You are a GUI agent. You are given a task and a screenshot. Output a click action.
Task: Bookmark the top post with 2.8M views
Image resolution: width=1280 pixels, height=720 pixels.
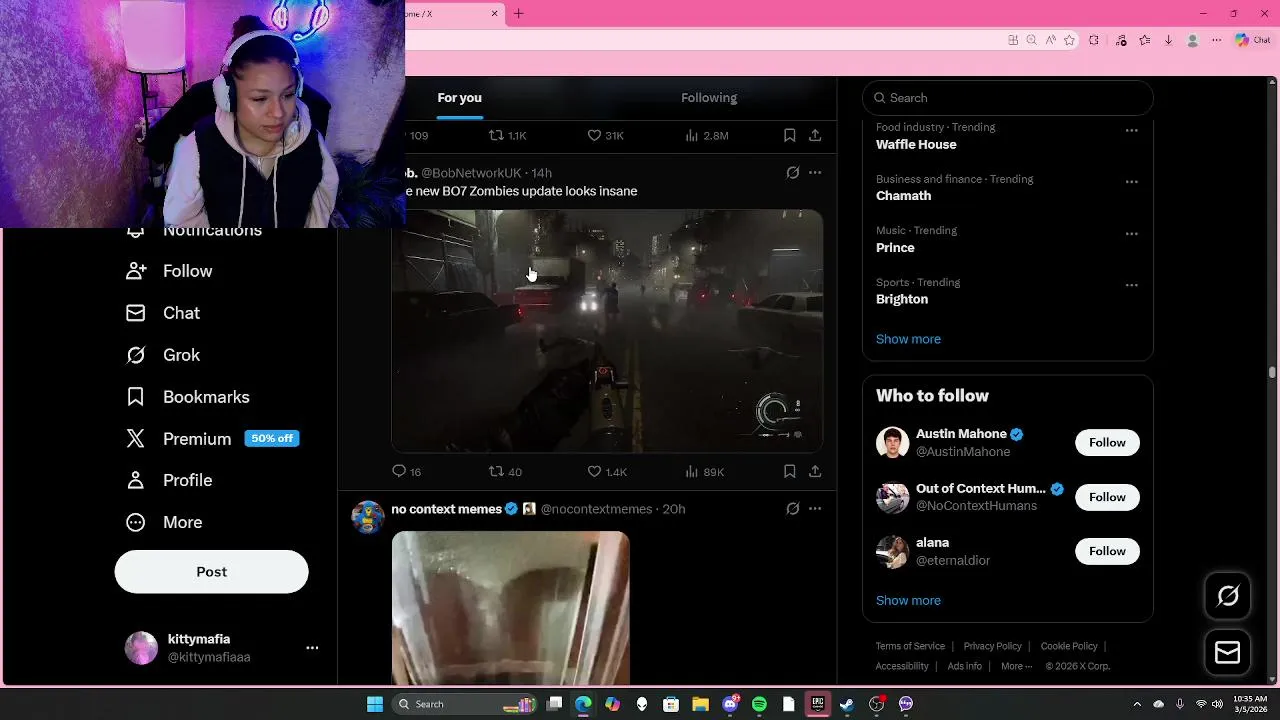click(789, 135)
